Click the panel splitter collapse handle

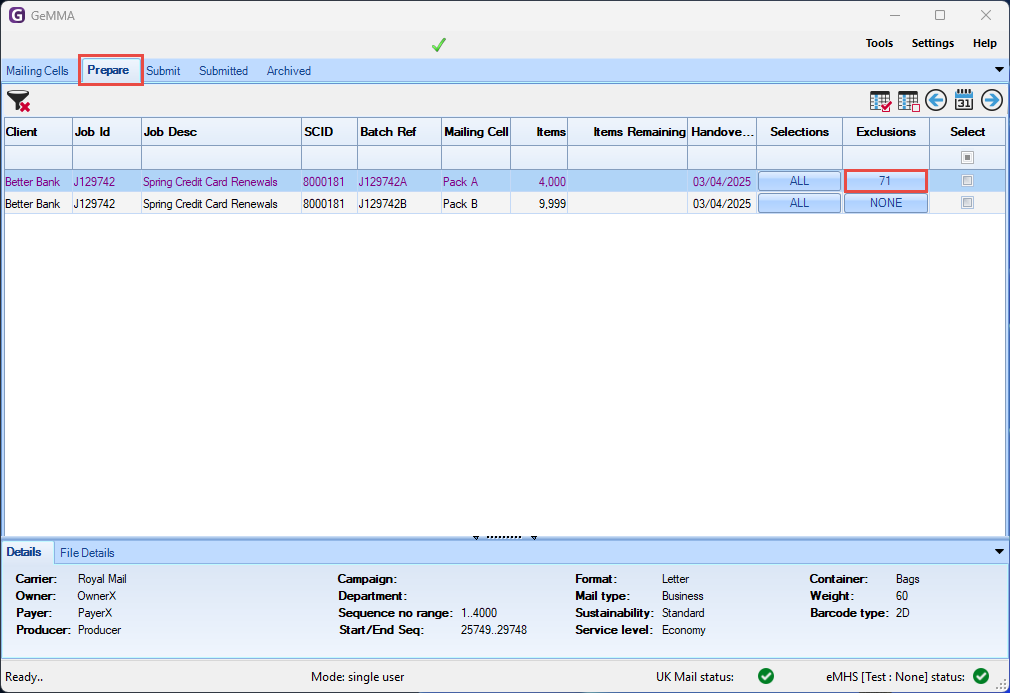point(504,536)
